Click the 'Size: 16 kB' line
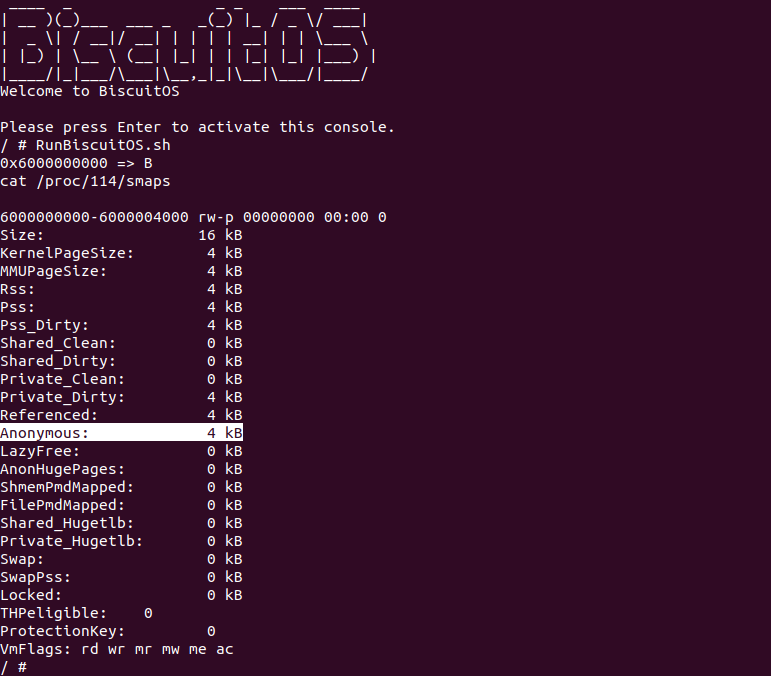The height and width of the screenshot is (676, 771). (121, 235)
